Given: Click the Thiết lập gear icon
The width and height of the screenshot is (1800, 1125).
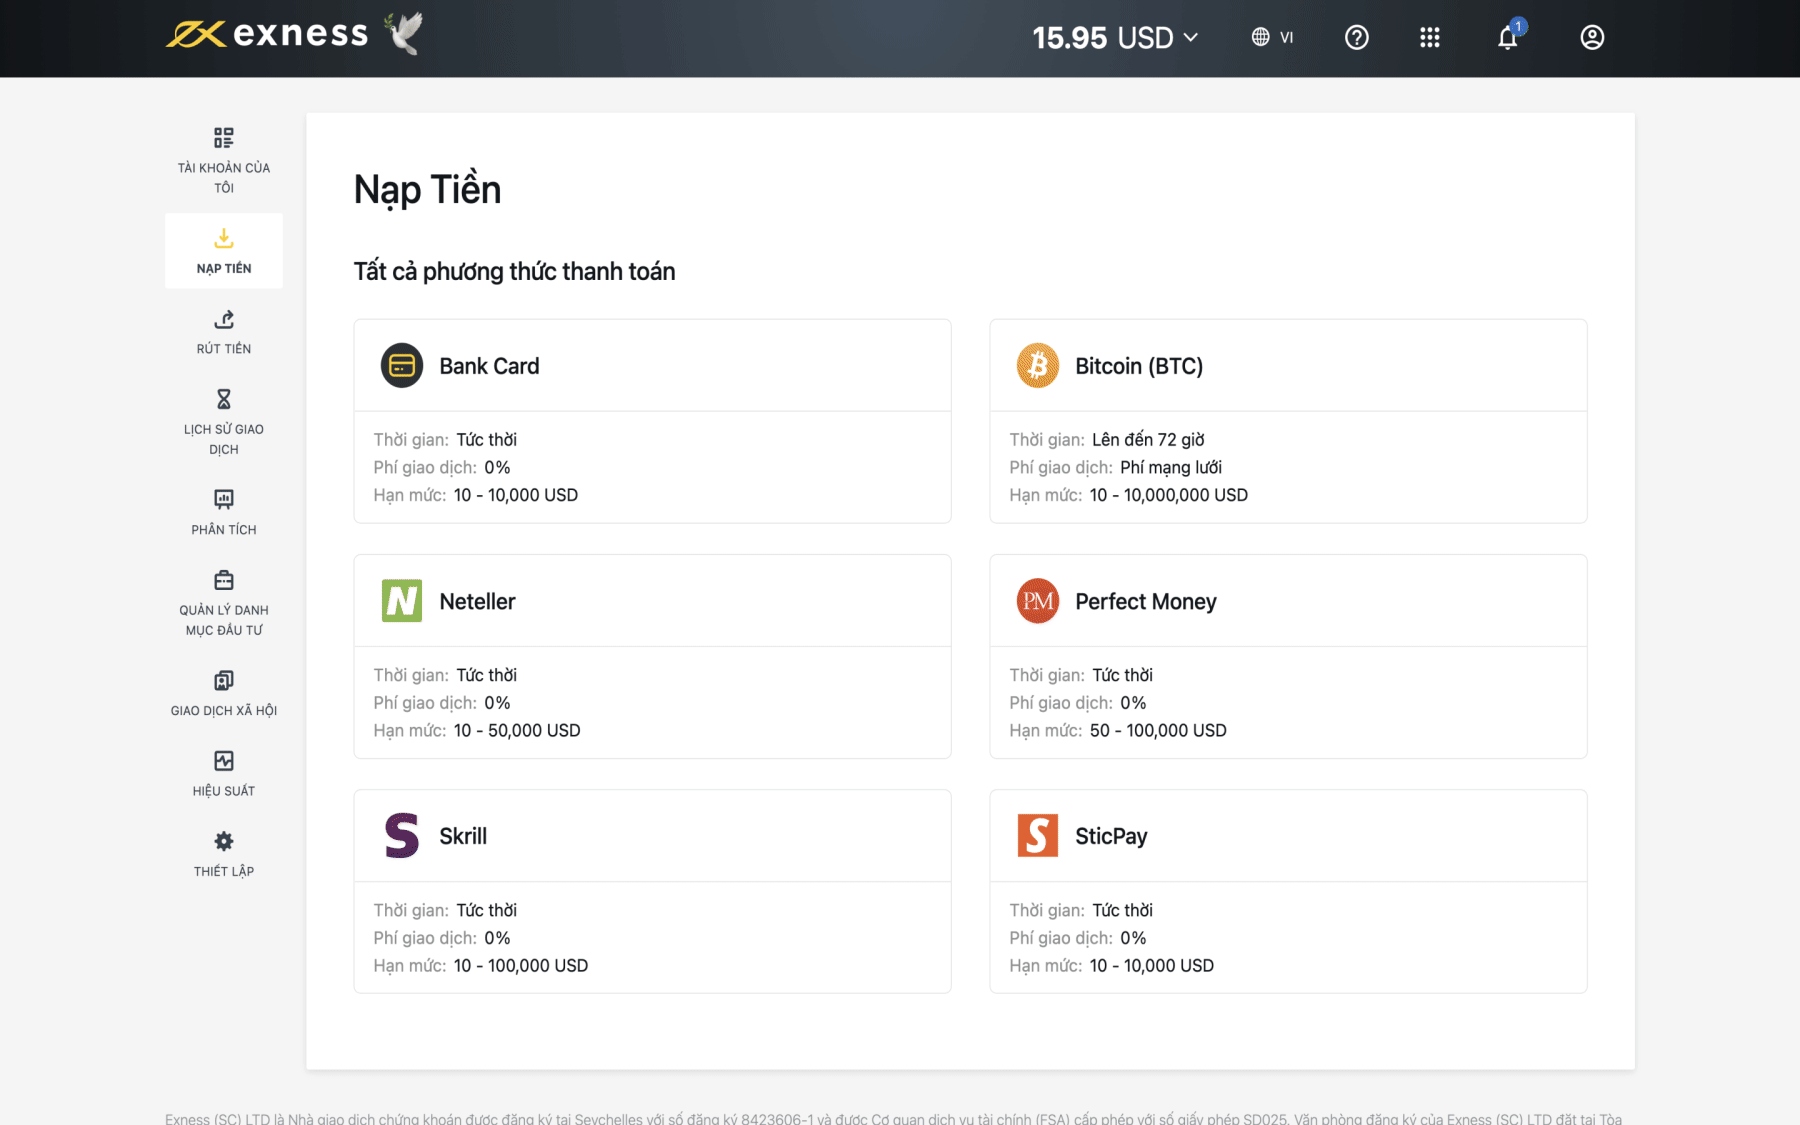Looking at the screenshot, I should [224, 841].
